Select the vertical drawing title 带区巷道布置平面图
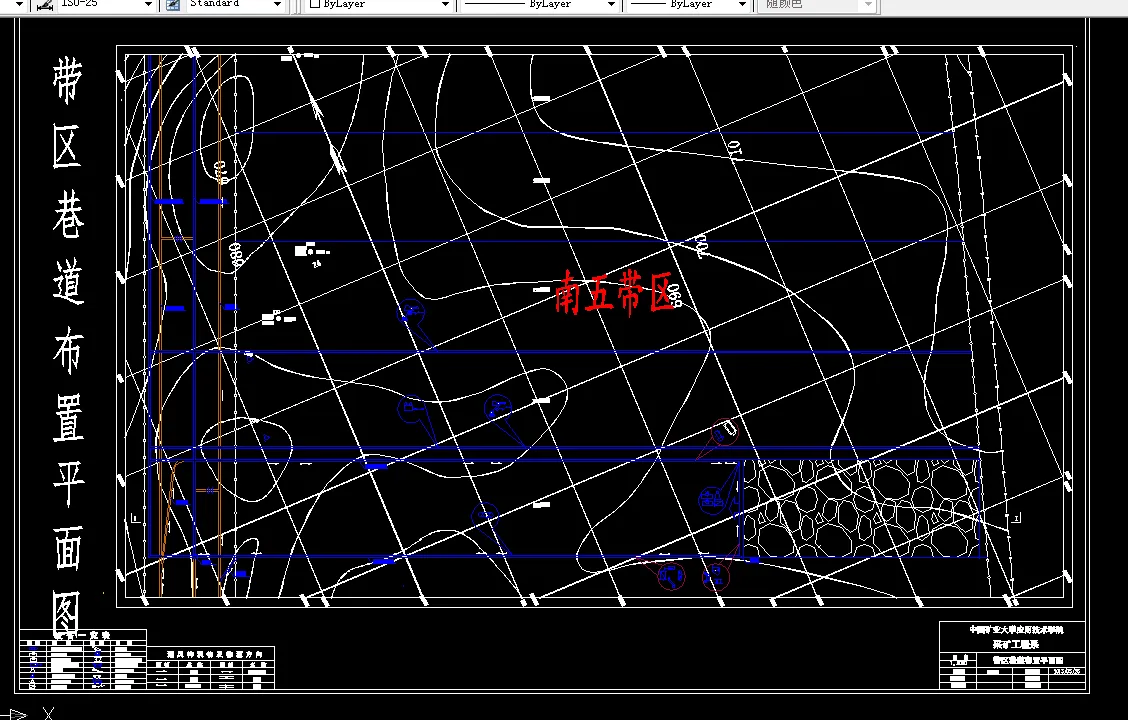Image resolution: width=1128 pixels, height=720 pixels. [x=68, y=345]
